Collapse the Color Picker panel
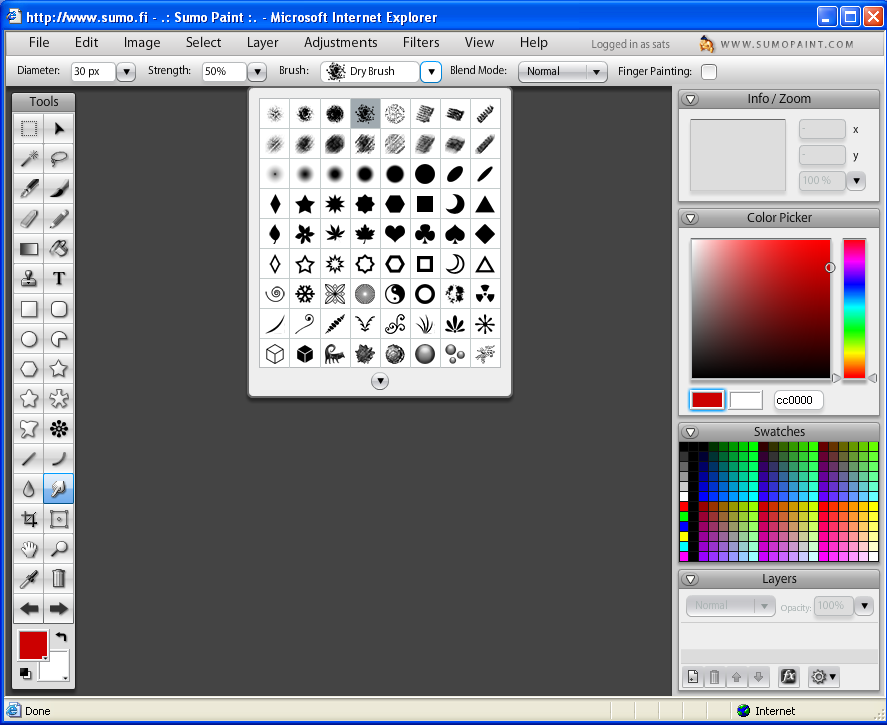The width and height of the screenshot is (887, 725). pos(690,217)
